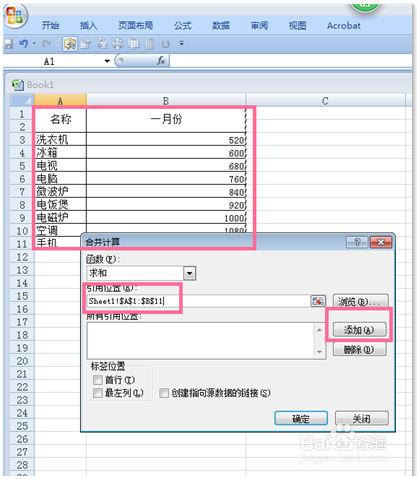Click the 引用位置 reference input field
Viewport: 420px width, 479px height.
(199, 301)
